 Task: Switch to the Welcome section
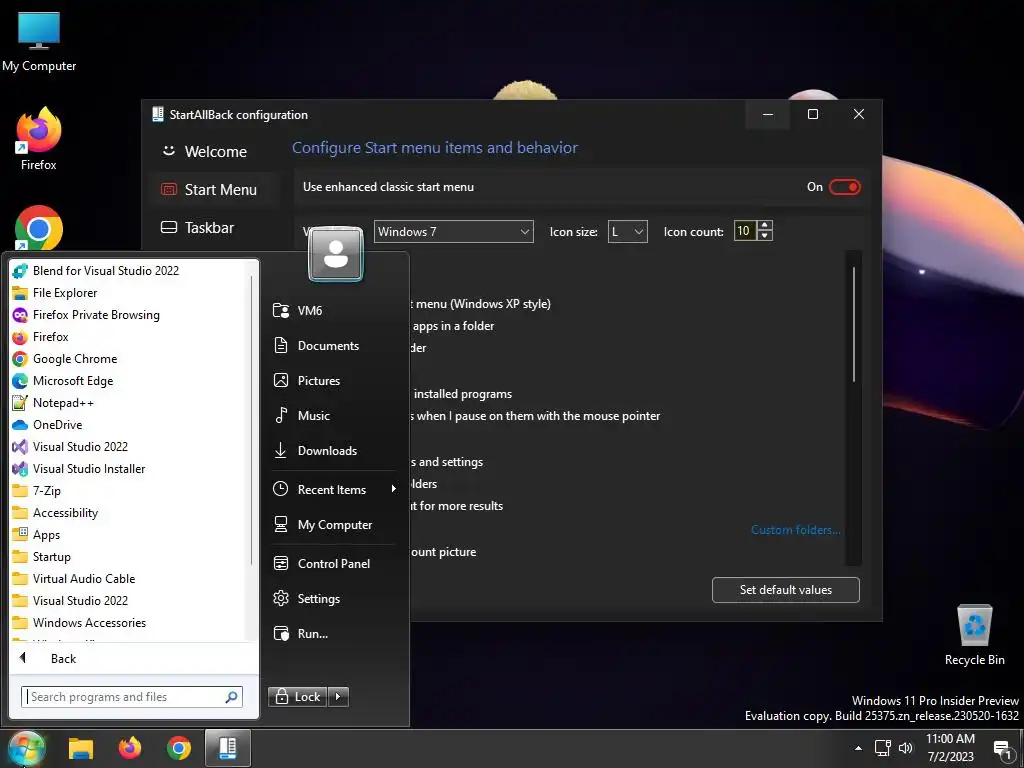click(216, 152)
